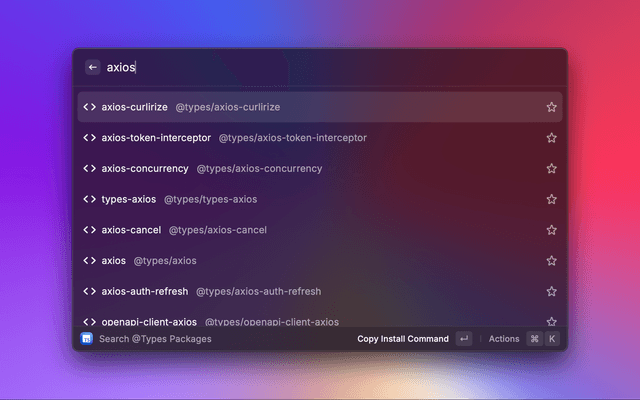Open the Actions menu
640x400 pixels.
tap(504, 339)
